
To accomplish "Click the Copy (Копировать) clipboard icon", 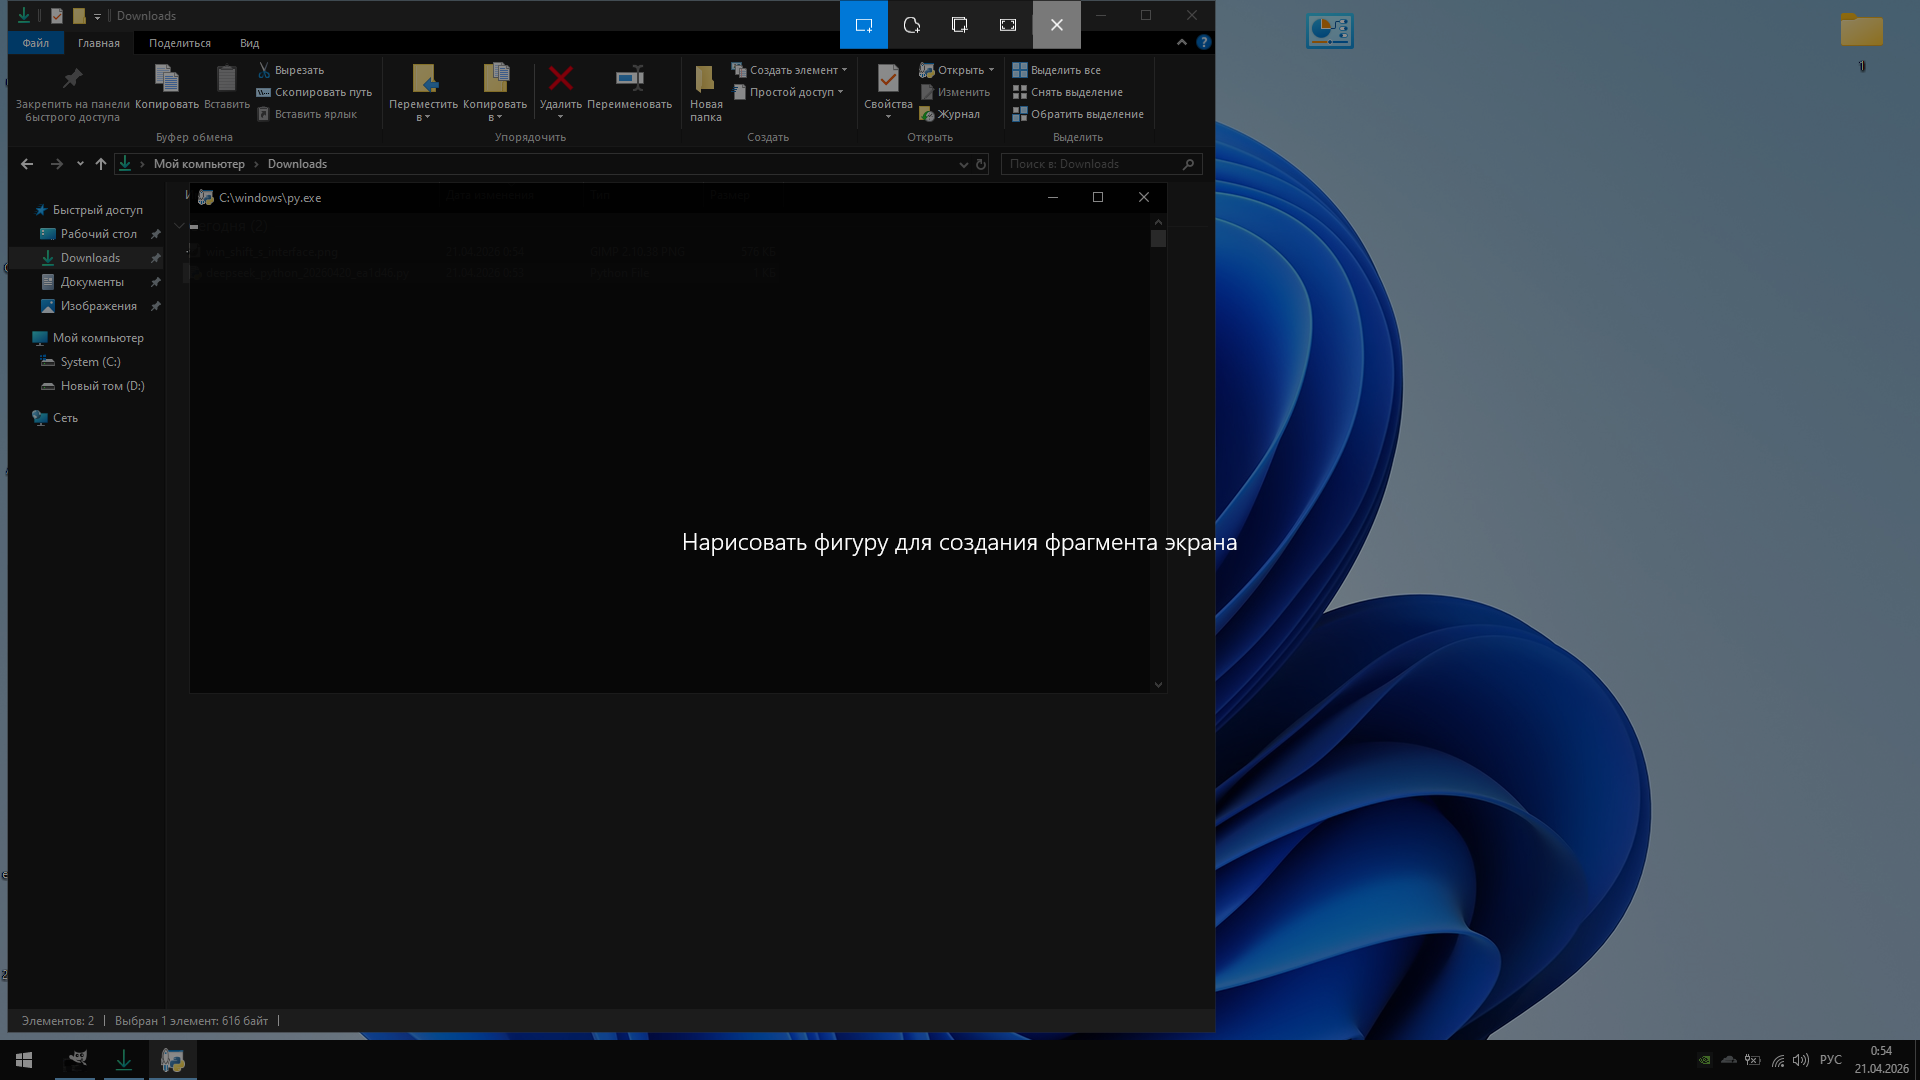I will tap(167, 80).
